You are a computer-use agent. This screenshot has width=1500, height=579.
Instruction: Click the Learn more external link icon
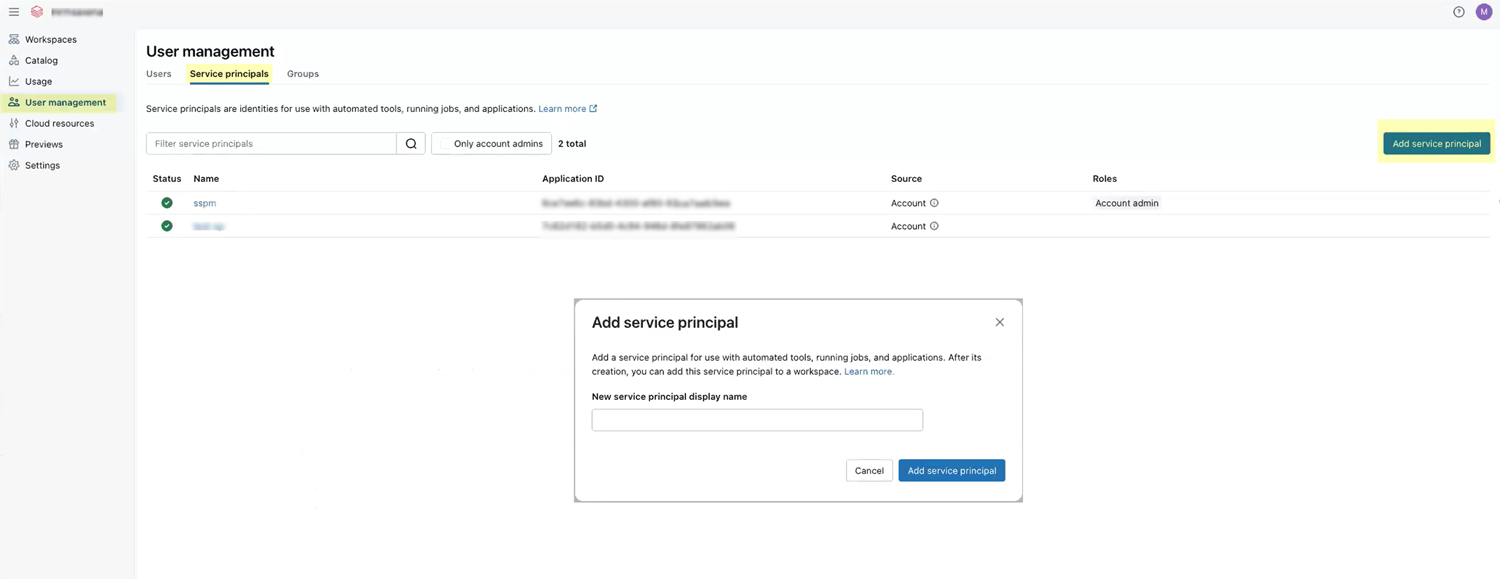coord(593,109)
